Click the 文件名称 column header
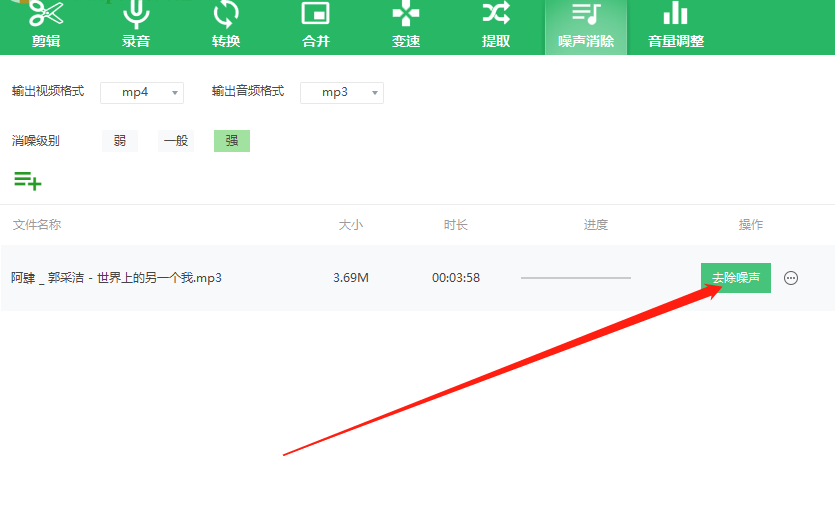The image size is (835, 509). [x=37, y=225]
